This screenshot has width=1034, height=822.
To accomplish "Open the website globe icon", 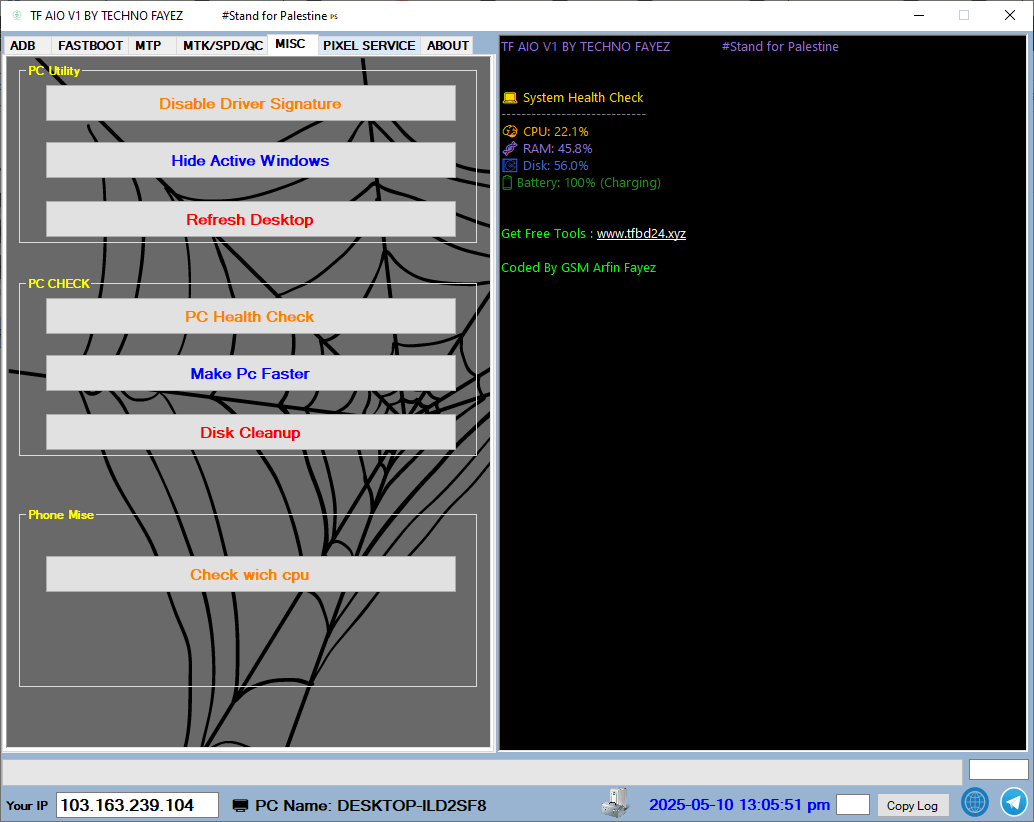I will pos(975,802).
